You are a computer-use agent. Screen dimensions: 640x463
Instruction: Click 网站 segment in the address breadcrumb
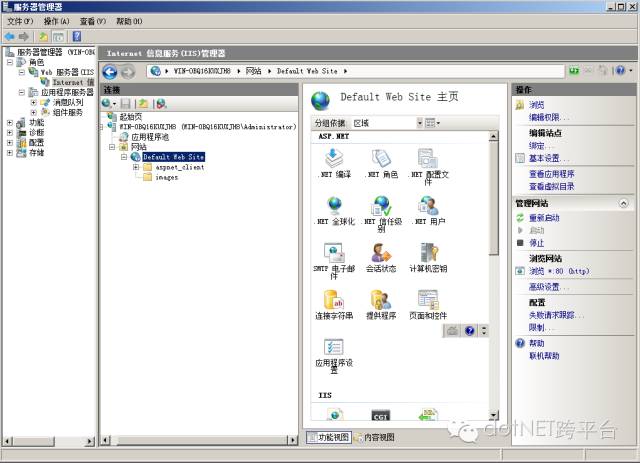point(253,71)
